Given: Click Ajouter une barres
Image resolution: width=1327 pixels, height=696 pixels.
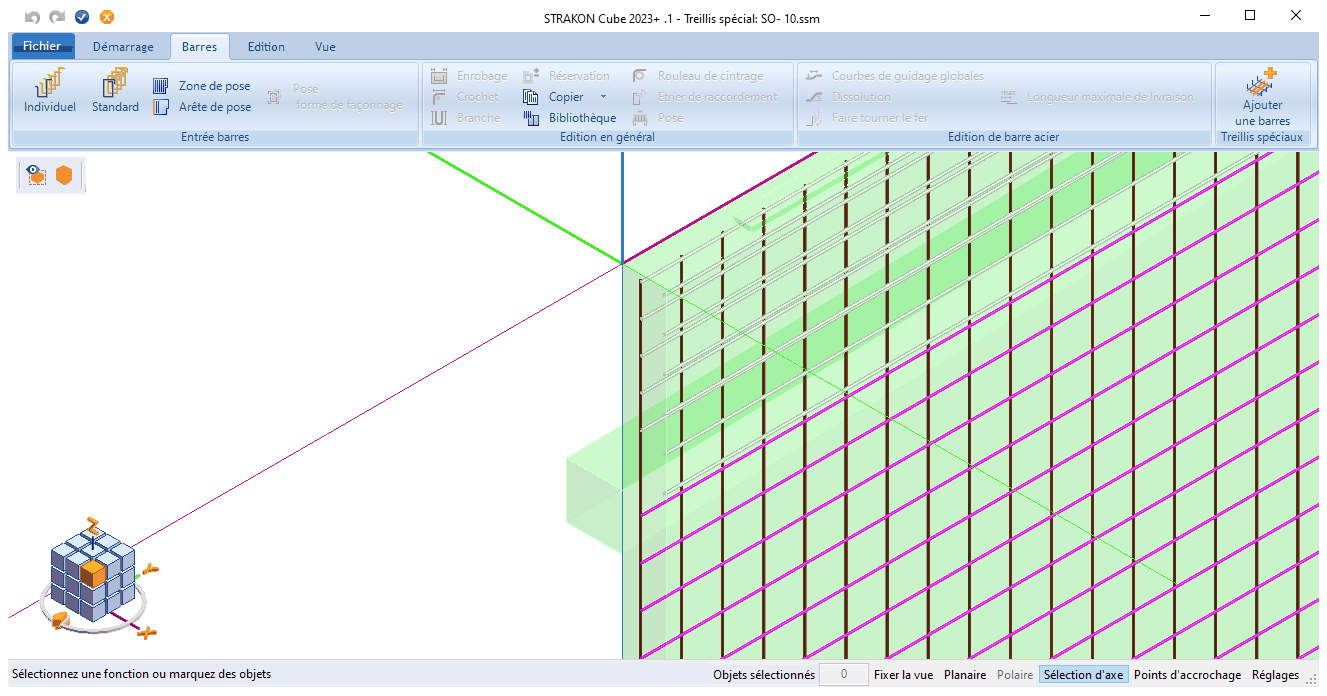Looking at the screenshot, I should [x=1262, y=97].
